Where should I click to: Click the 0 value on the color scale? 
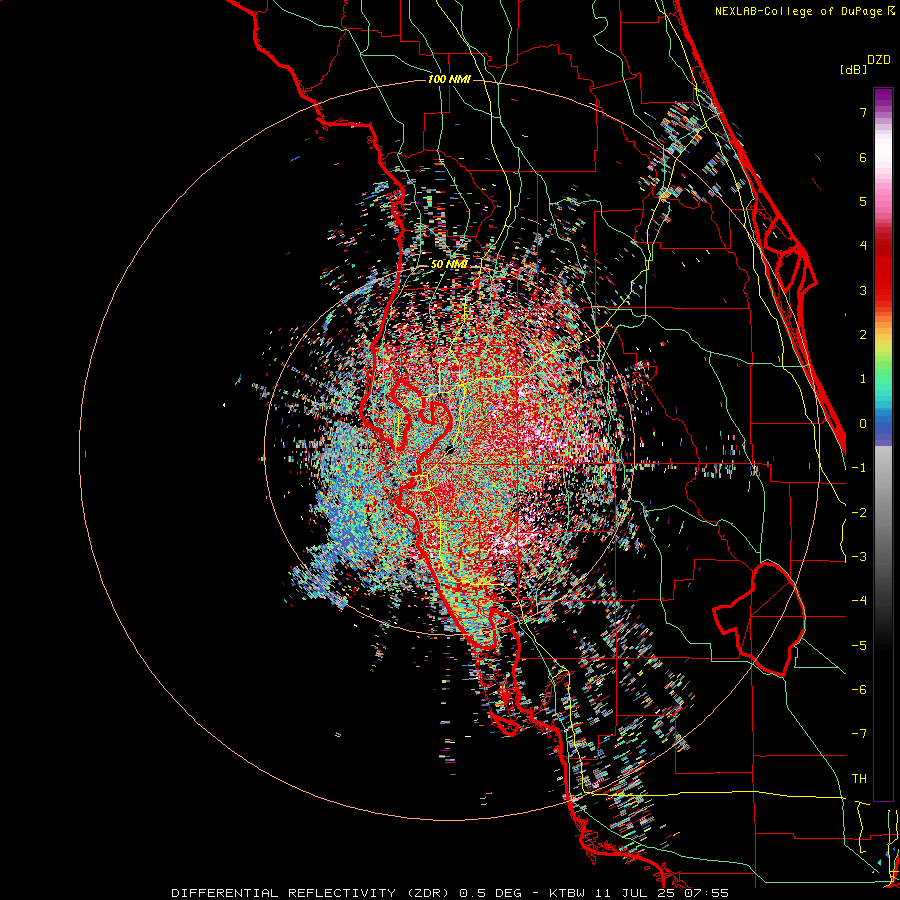click(863, 424)
